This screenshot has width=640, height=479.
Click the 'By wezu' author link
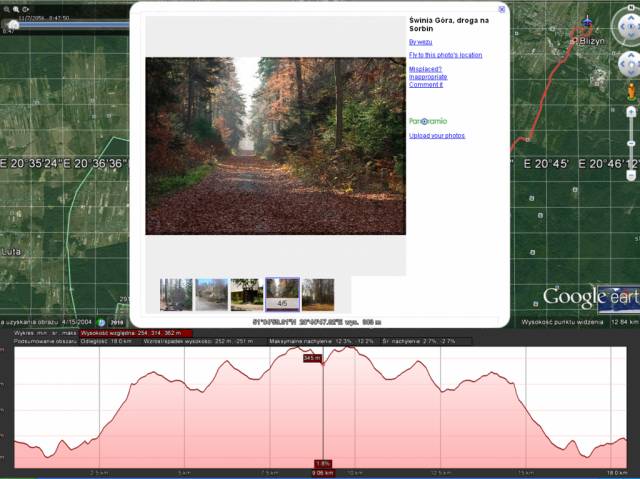(x=420, y=42)
